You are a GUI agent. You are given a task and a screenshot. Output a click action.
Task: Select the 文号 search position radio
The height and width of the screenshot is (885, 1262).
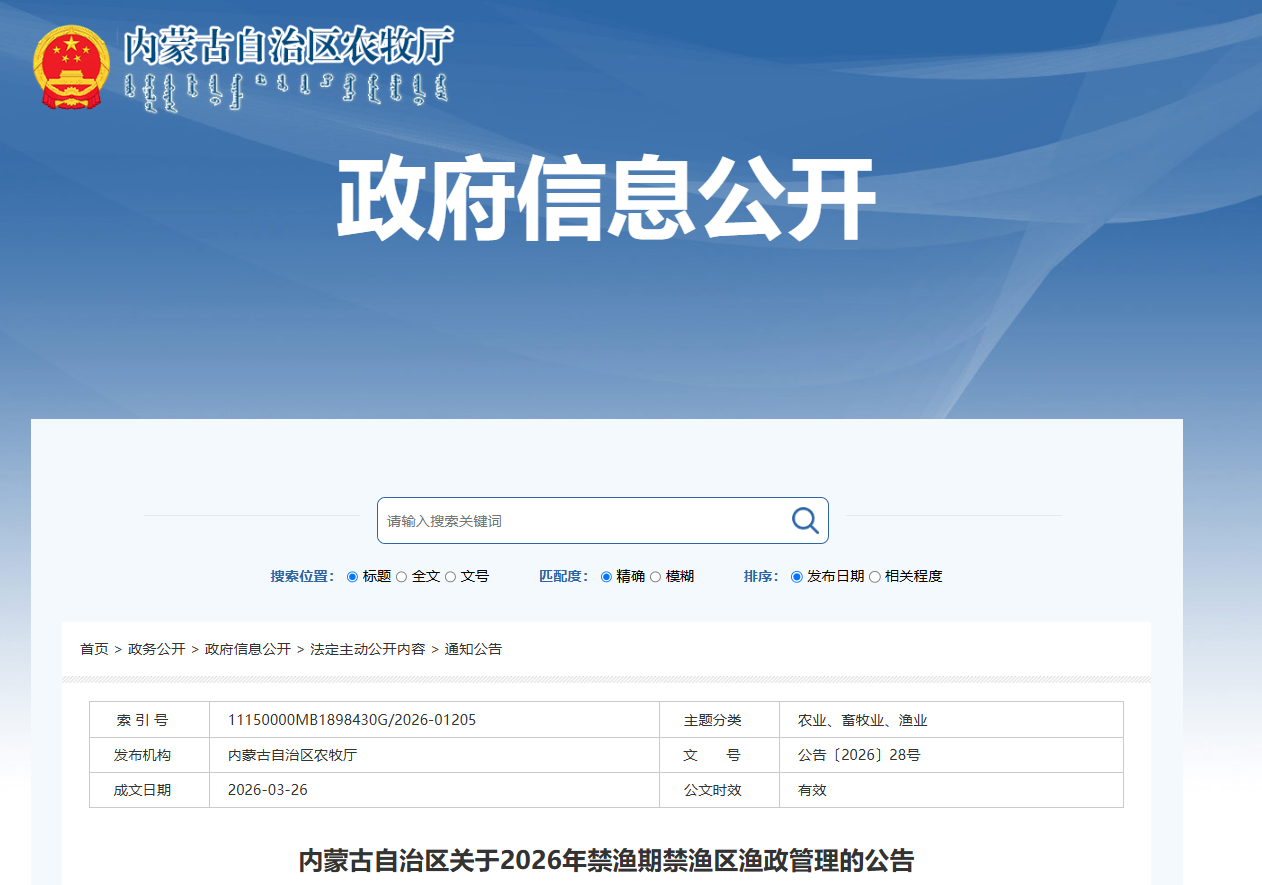[451, 577]
